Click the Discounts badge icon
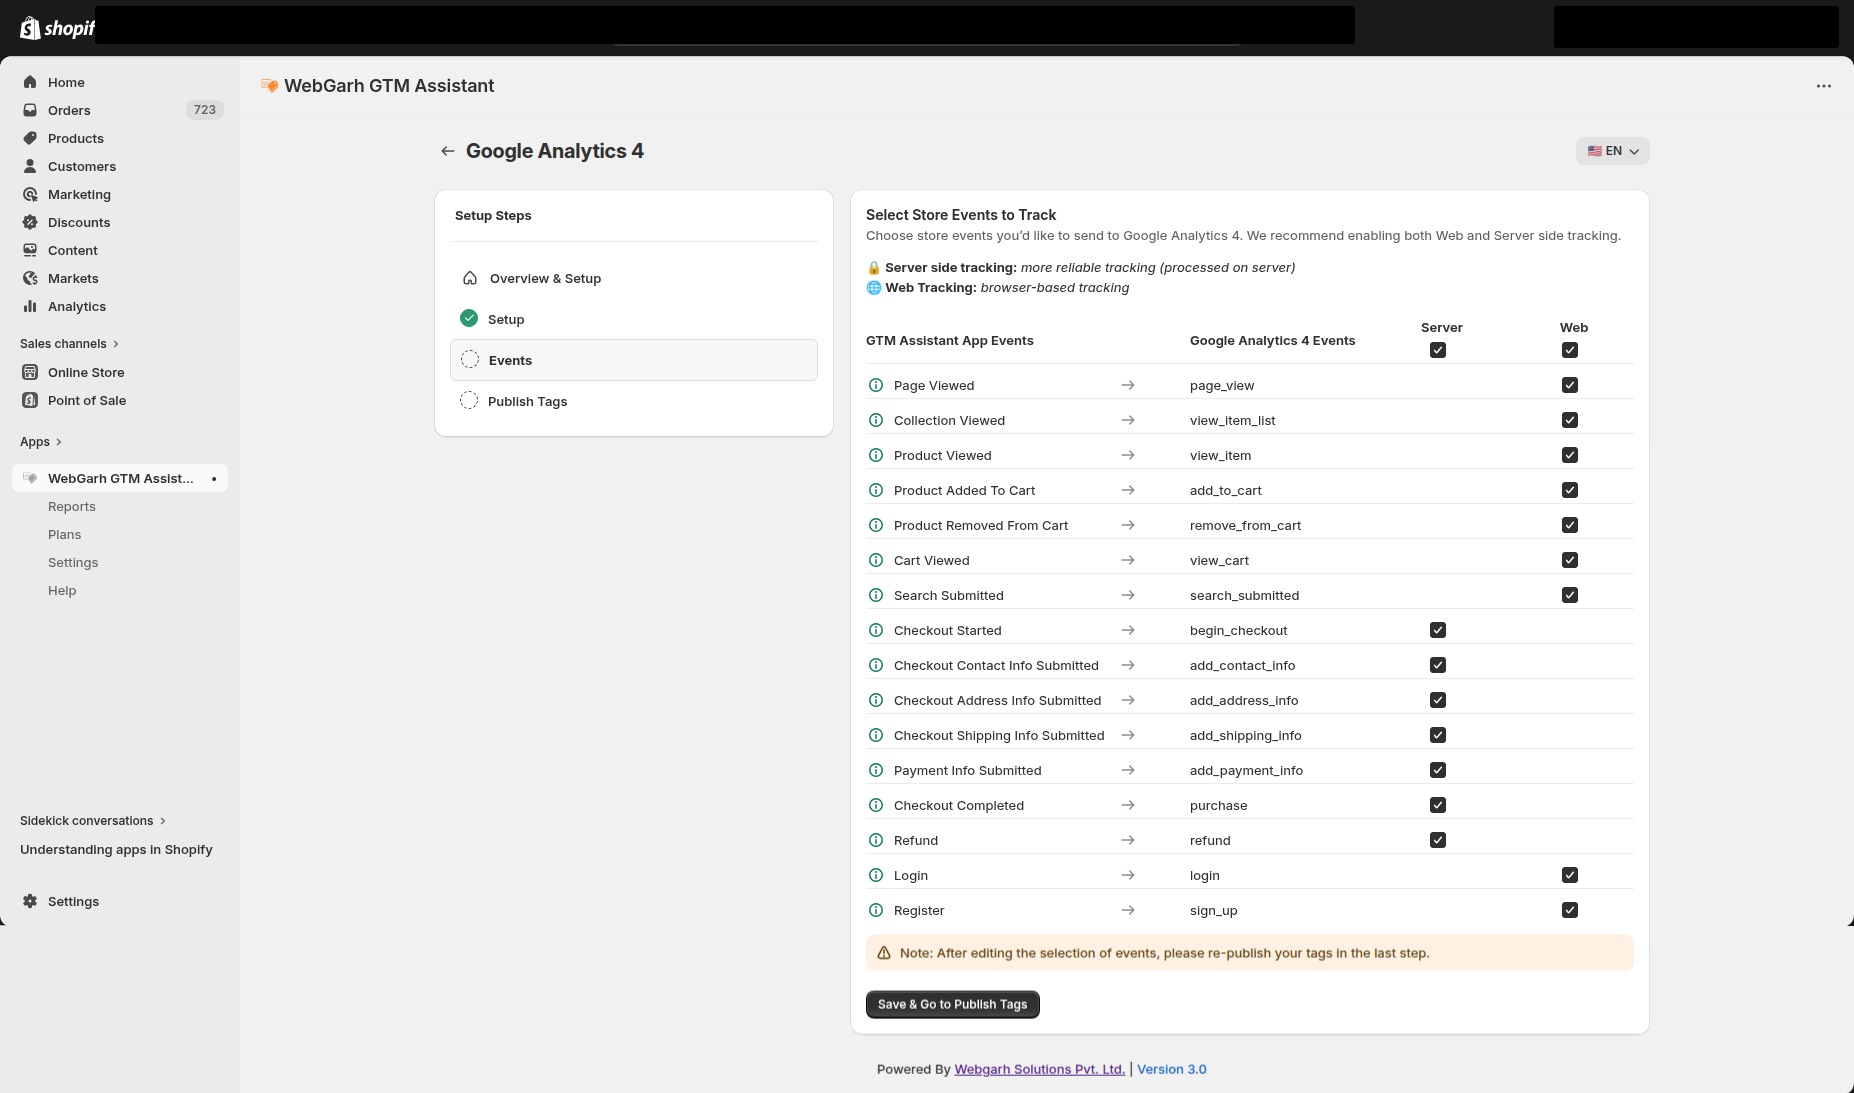Viewport: 1854px width, 1093px height. pos(30,222)
